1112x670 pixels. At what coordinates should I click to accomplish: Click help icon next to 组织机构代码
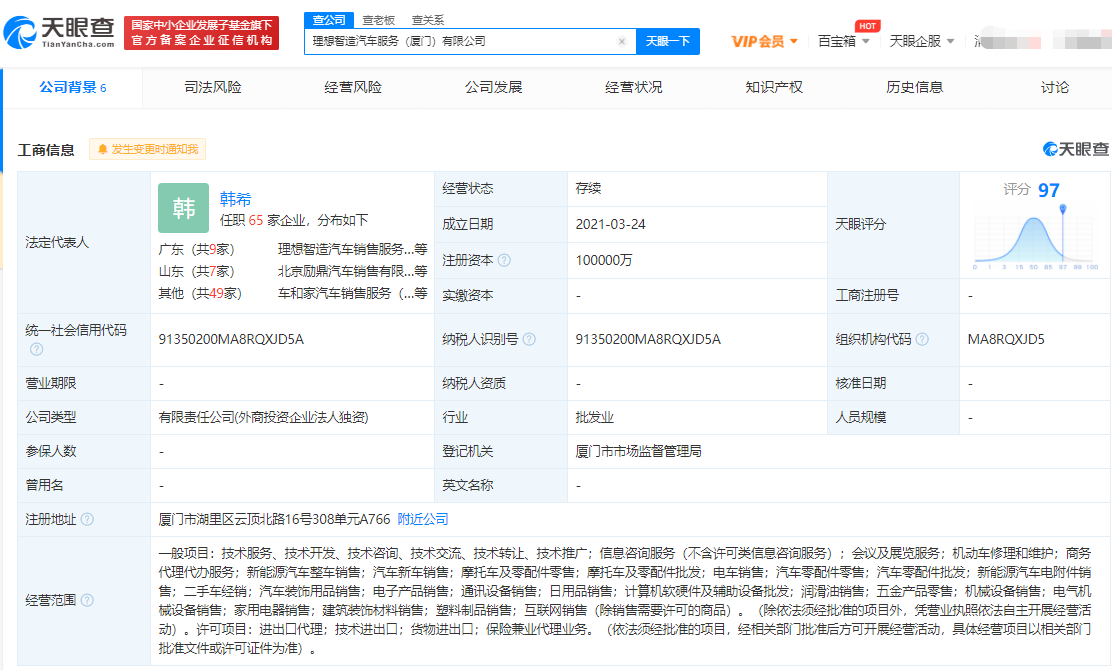[x=921, y=340]
